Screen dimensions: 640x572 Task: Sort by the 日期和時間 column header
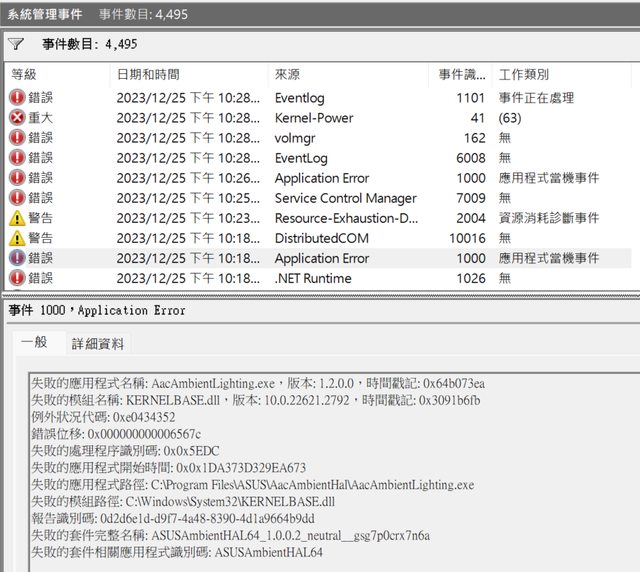click(148, 75)
